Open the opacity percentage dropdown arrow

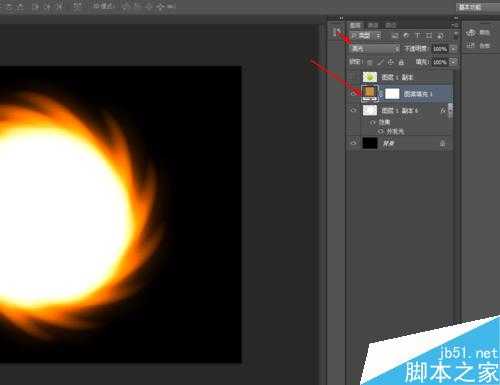pos(453,49)
